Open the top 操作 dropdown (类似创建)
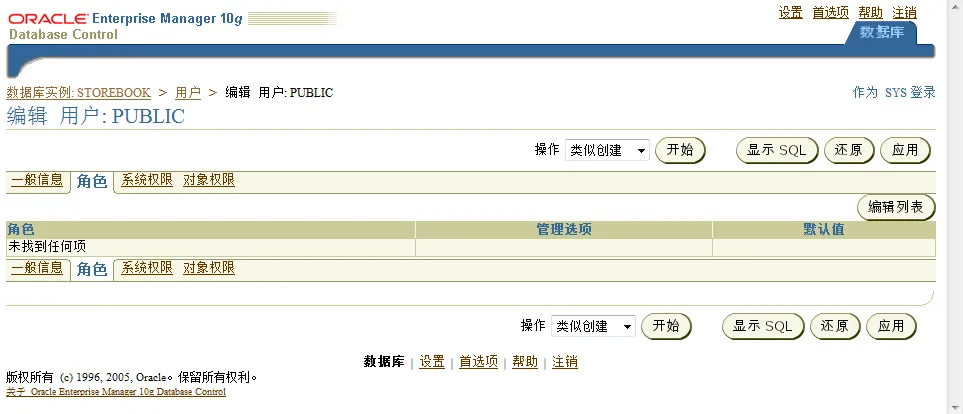 (x=607, y=150)
